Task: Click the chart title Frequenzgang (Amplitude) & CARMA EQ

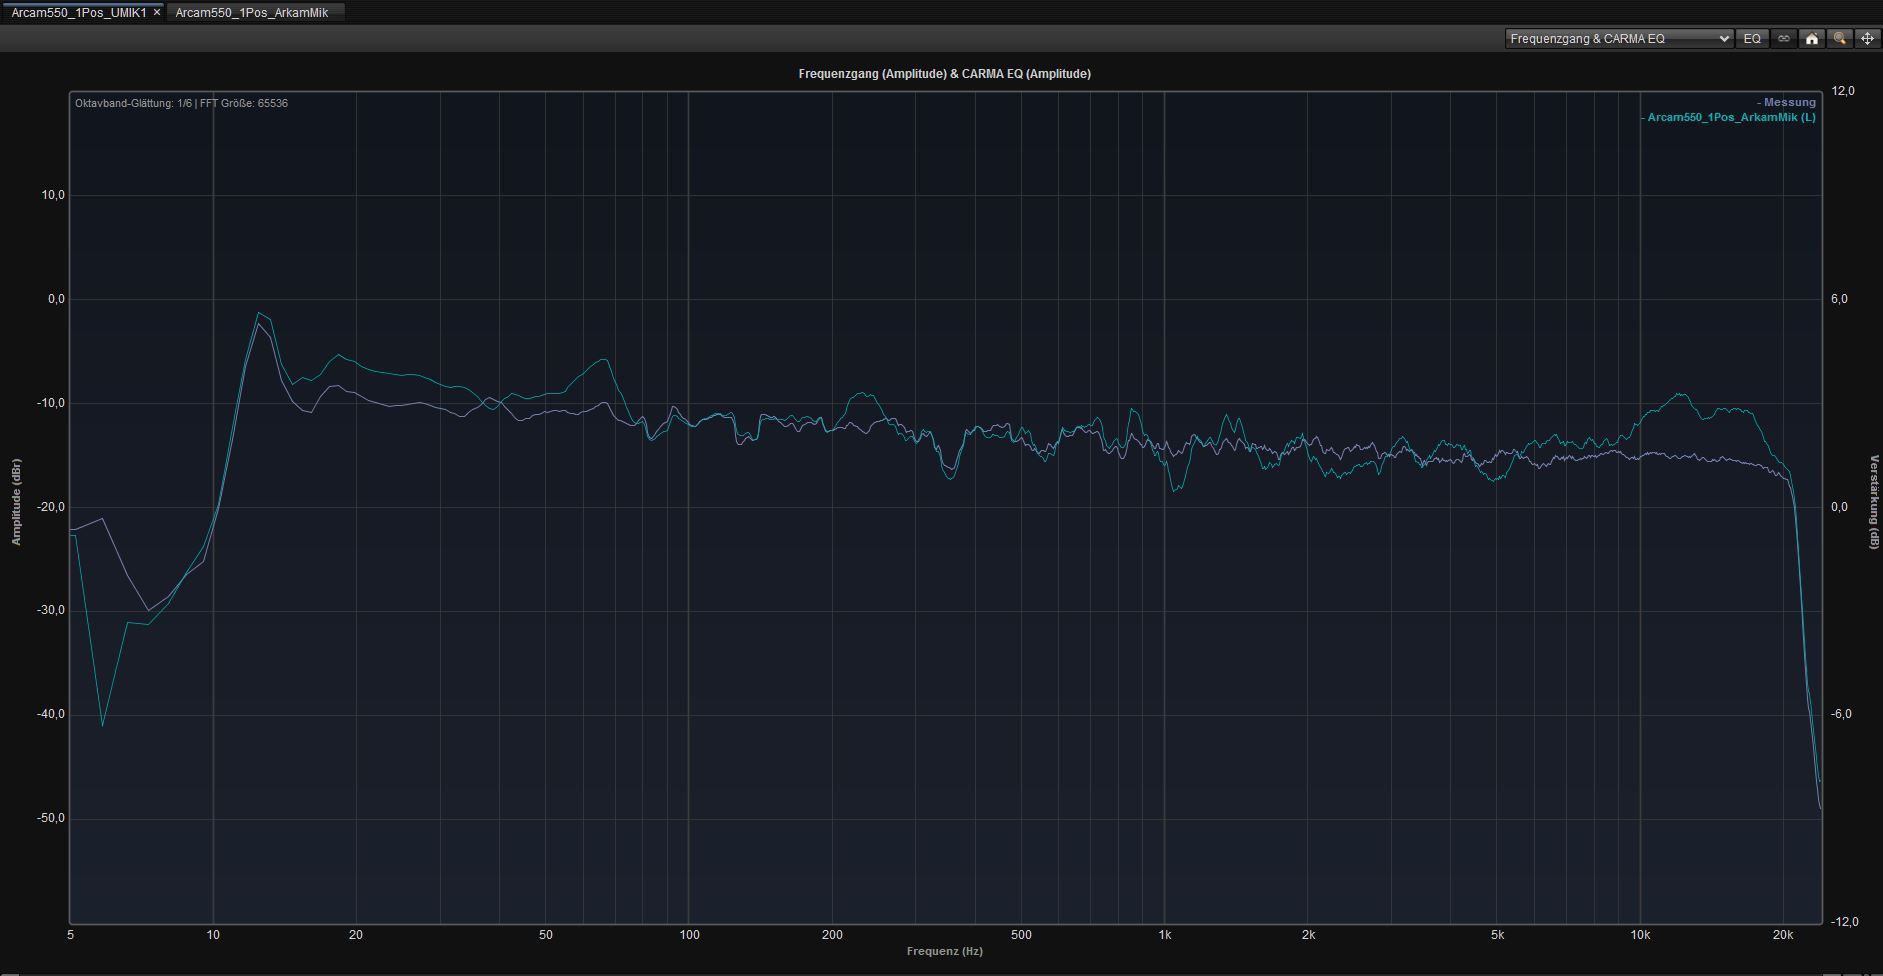Action: click(944, 74)
